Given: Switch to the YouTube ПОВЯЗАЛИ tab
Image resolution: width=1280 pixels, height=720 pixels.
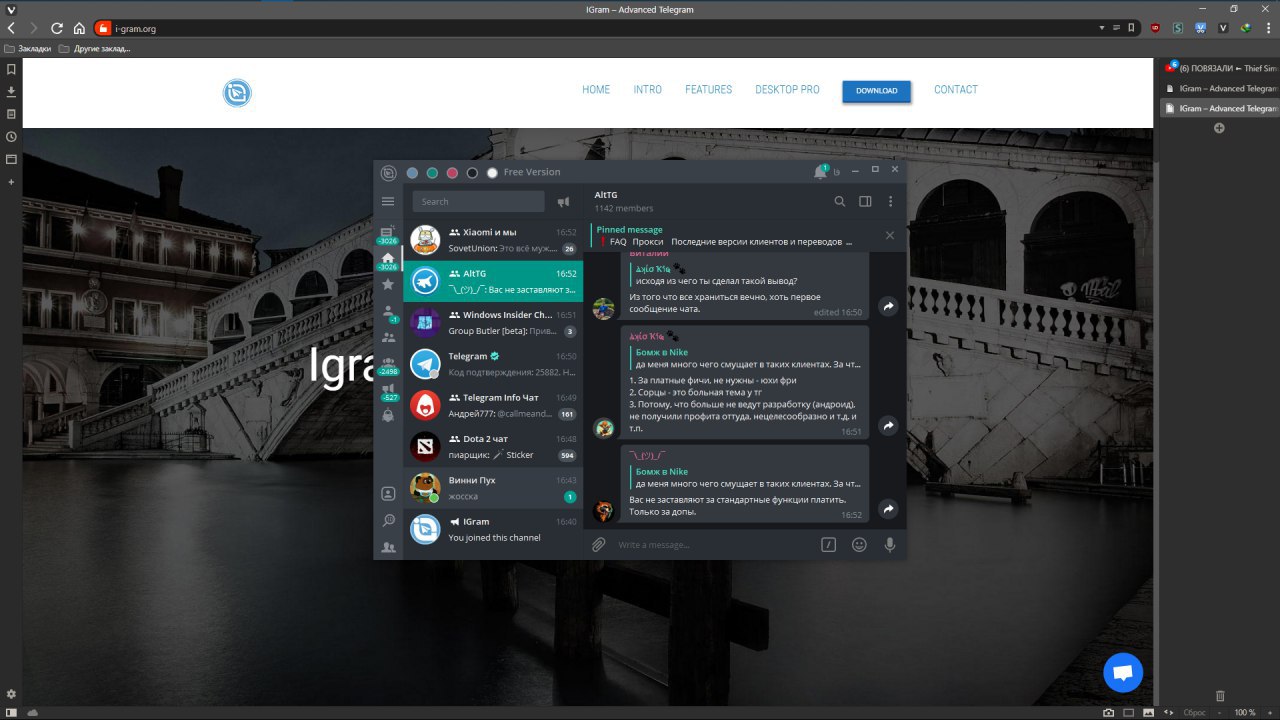Looking at the screenshot, I should tap(1220, 68).
